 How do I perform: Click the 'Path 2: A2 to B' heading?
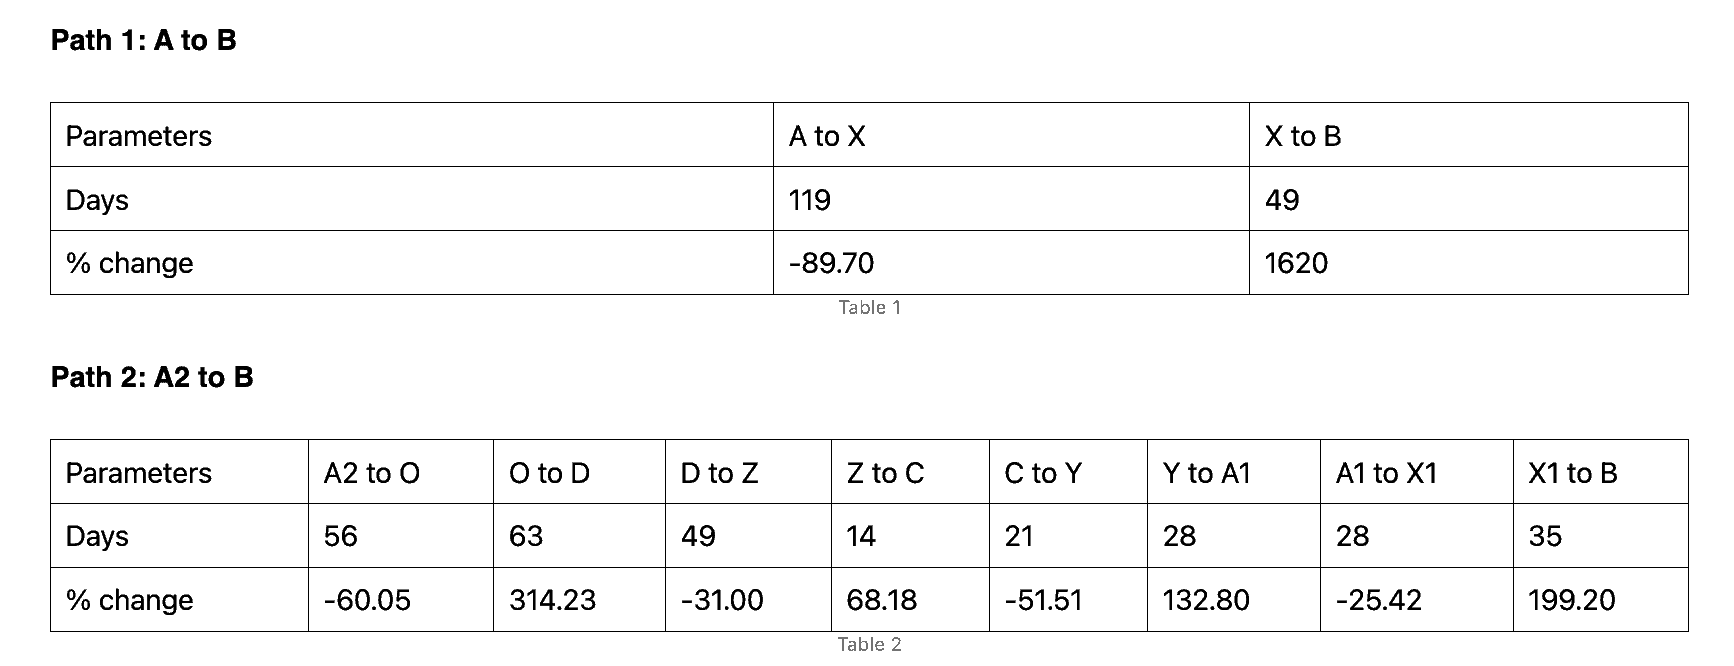click(152, 378)
